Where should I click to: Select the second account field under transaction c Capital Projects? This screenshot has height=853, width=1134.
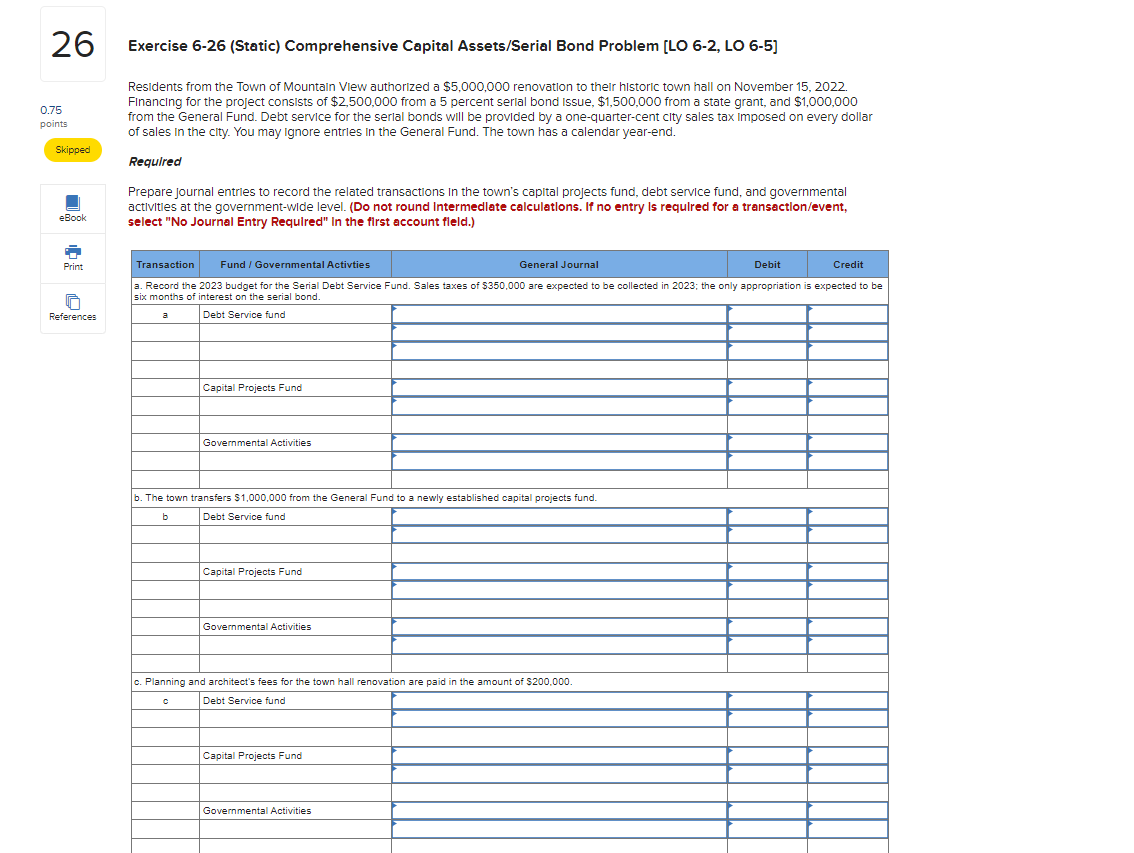tap(560, 774)
